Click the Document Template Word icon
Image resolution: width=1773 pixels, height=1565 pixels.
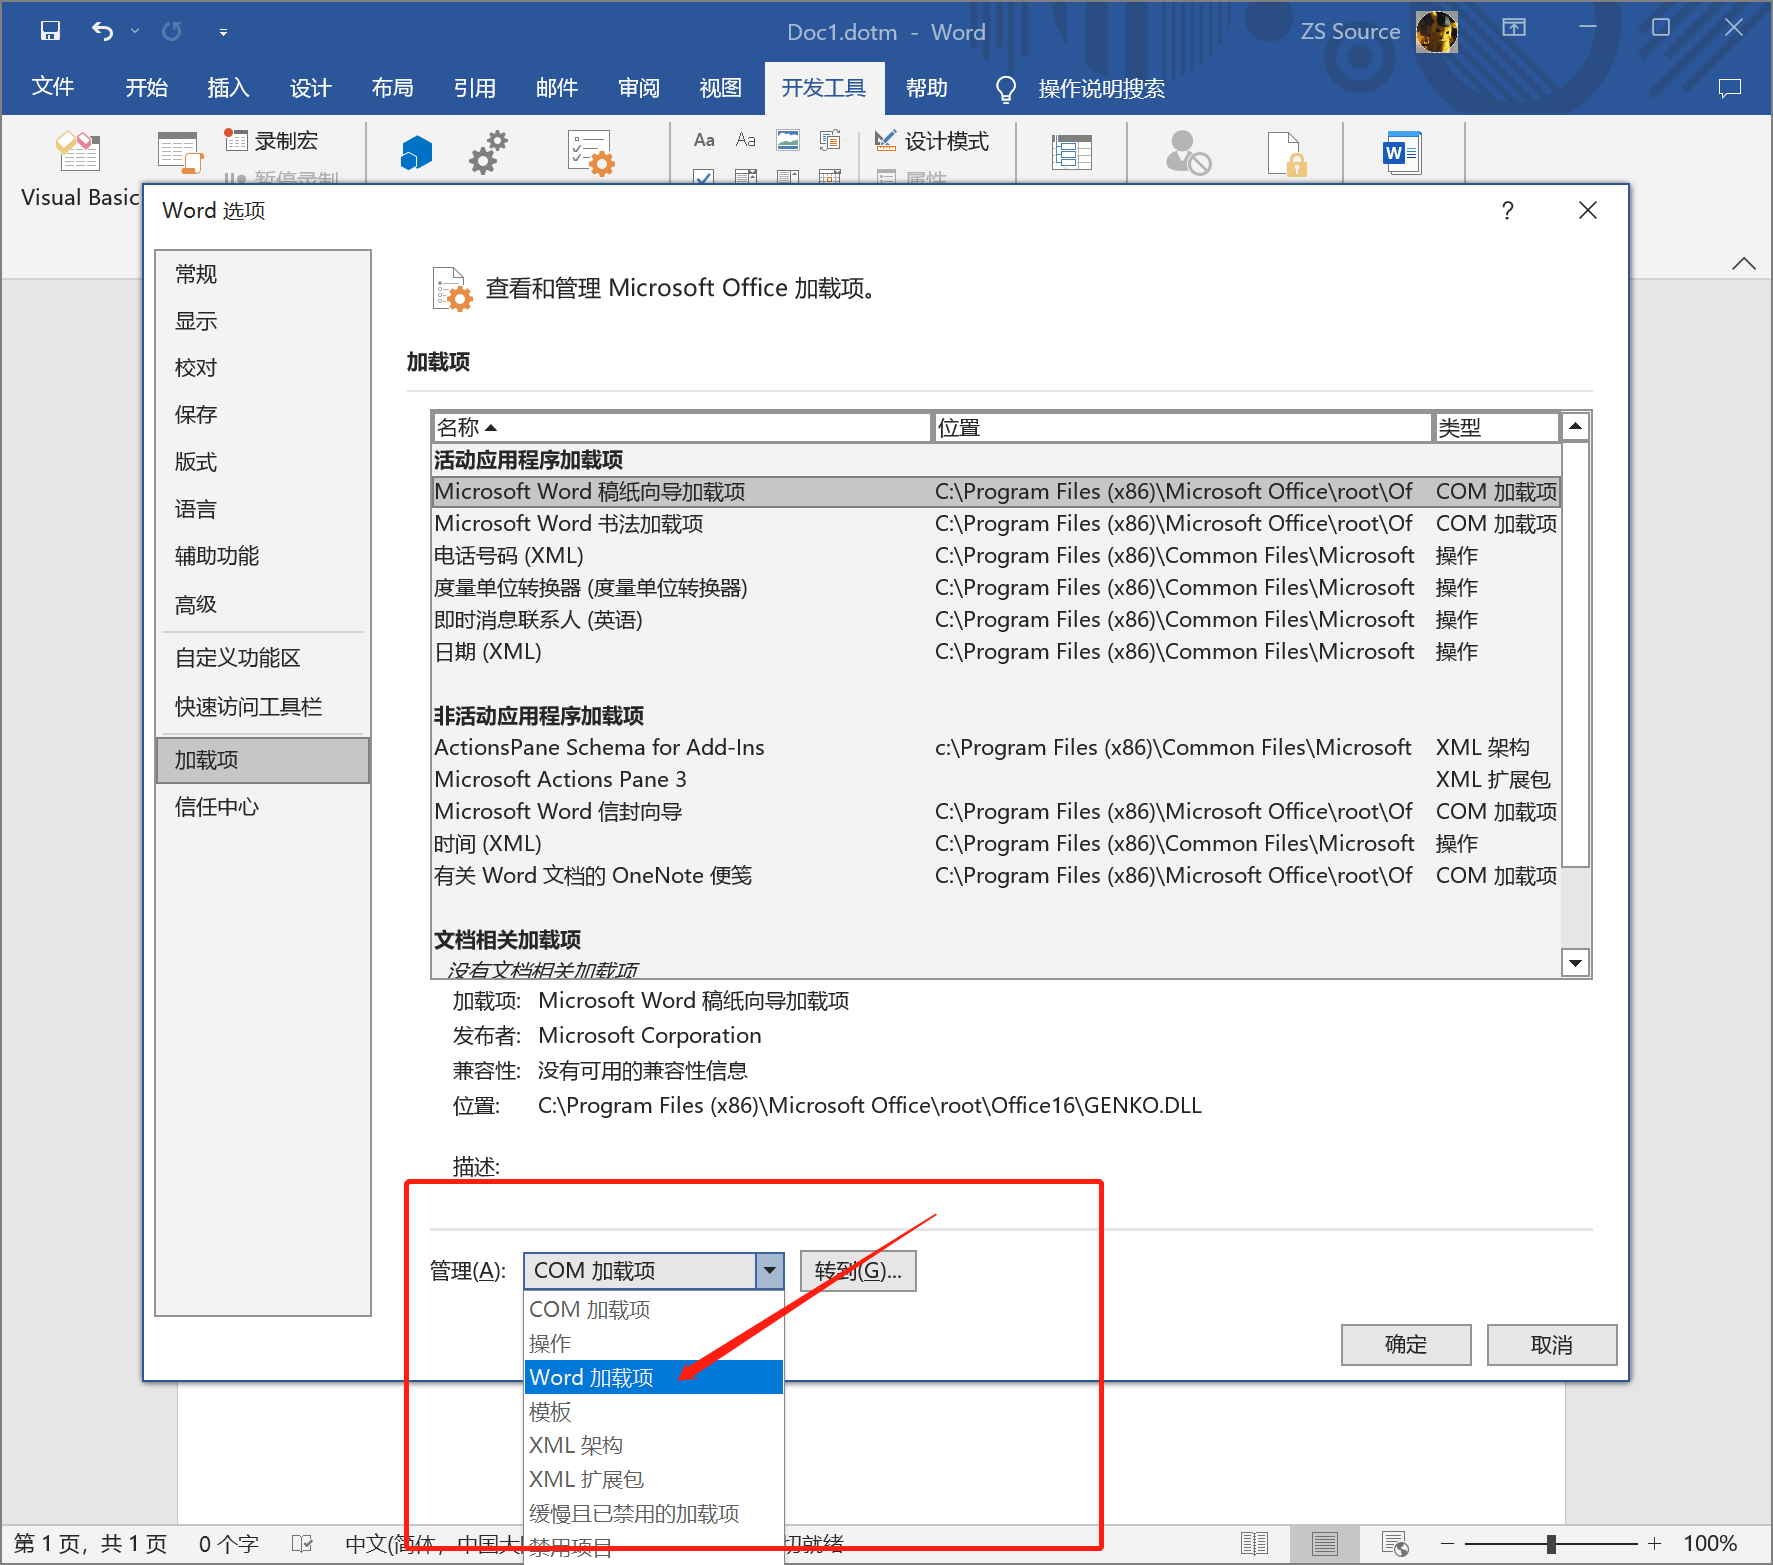point(1401,153)
